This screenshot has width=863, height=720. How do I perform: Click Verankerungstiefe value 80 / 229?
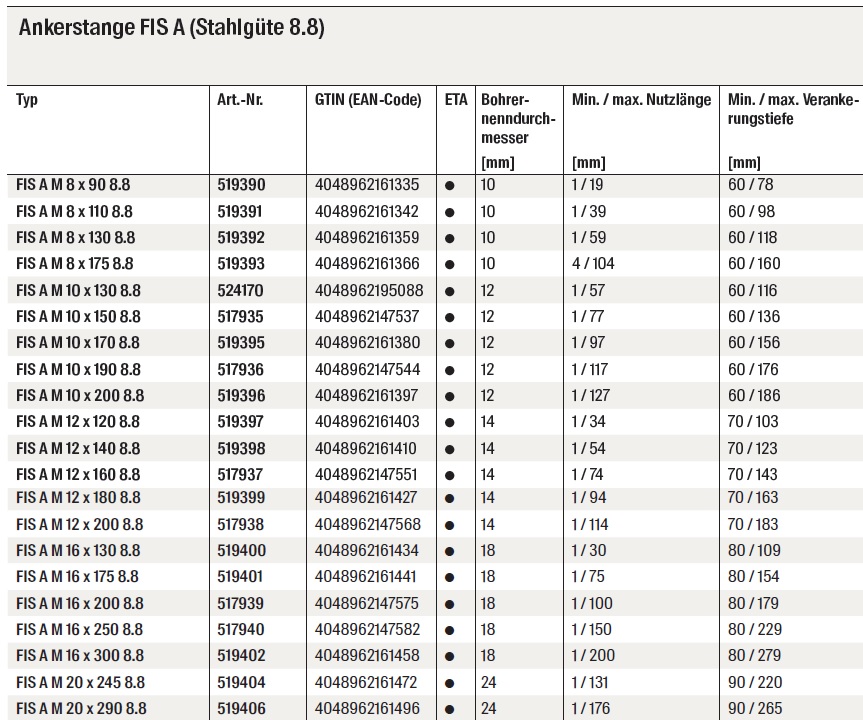click(x=755, y=629)
